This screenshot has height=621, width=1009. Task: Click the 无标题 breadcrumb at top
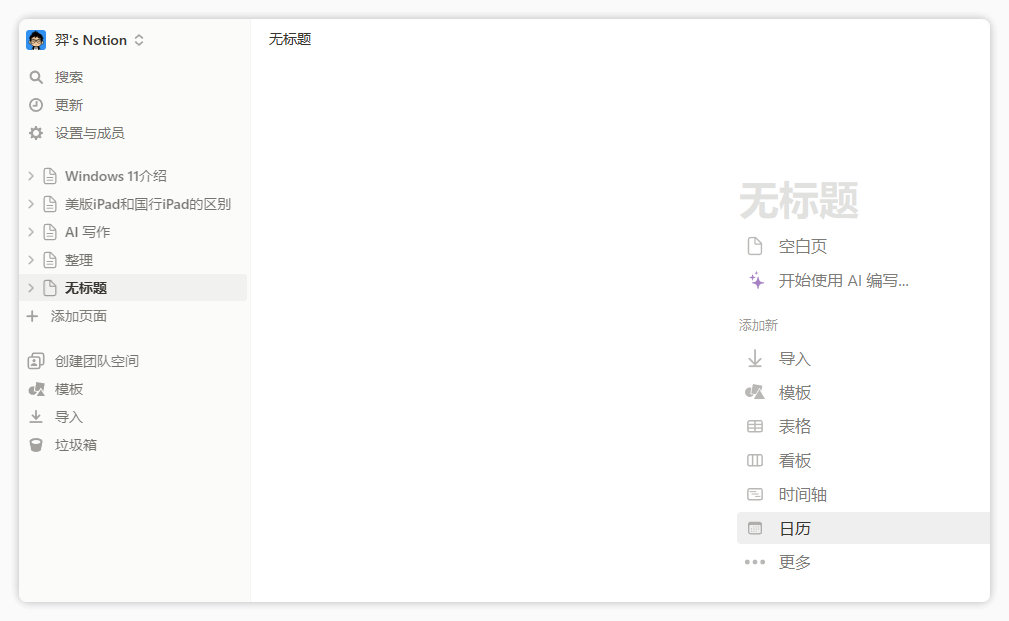click(290, 39)
